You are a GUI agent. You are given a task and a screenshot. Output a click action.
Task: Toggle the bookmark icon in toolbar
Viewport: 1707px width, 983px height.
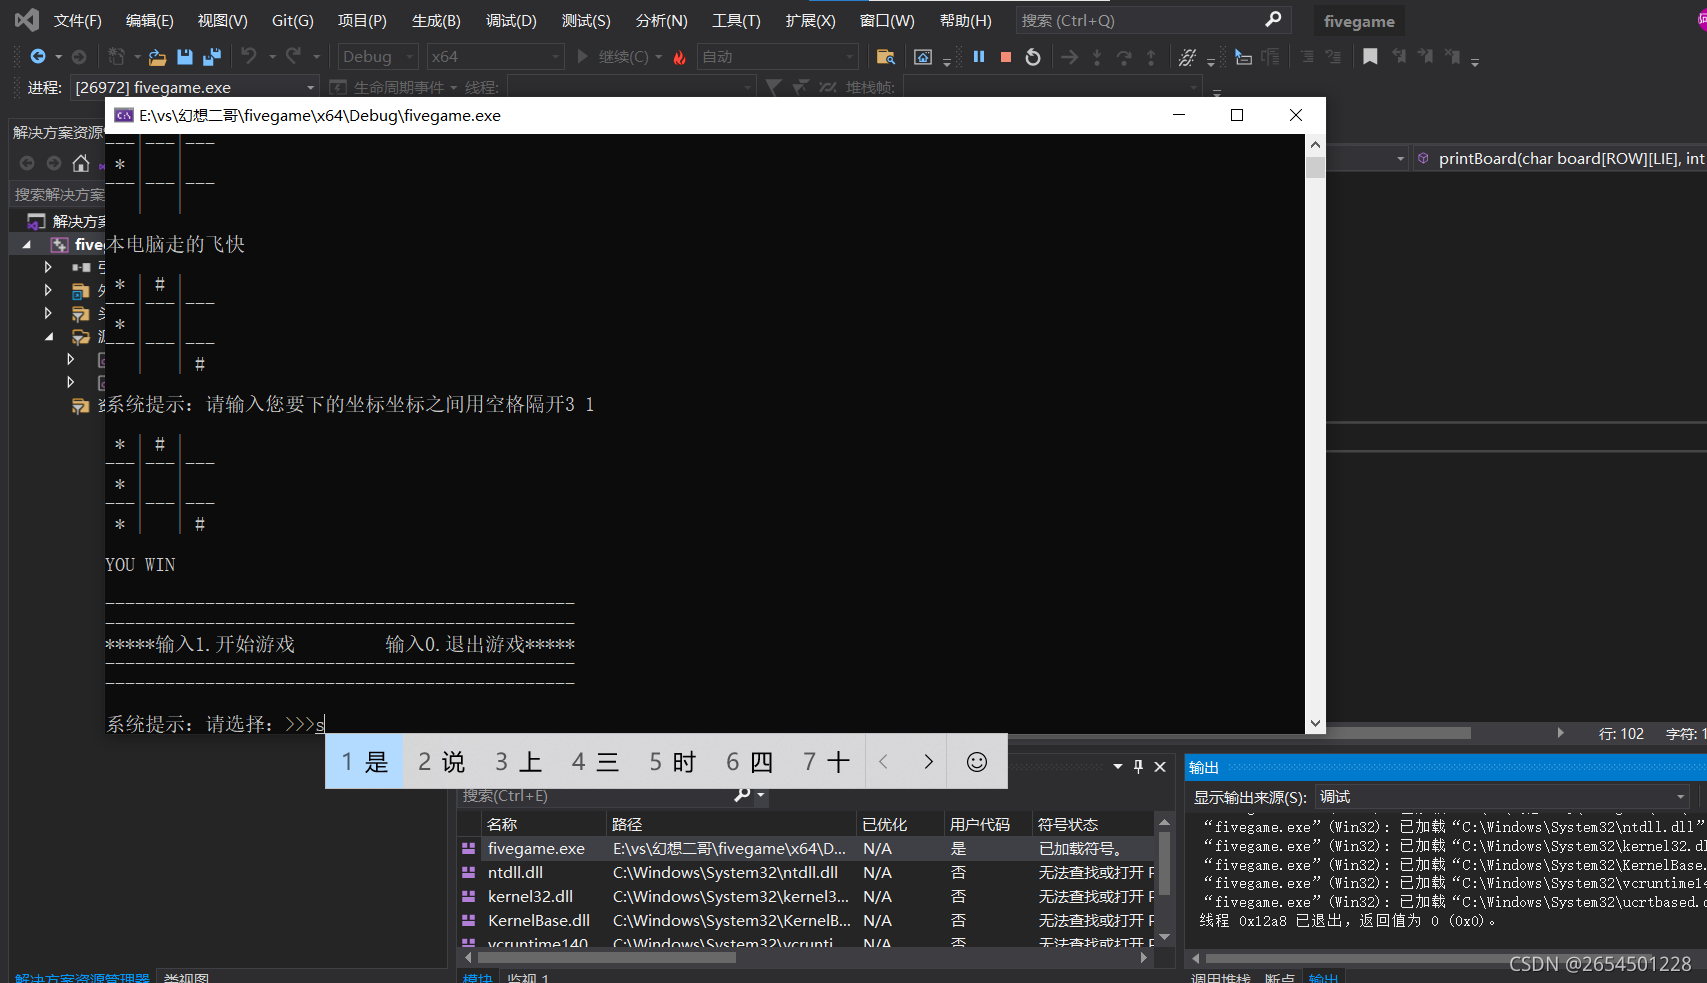(1370, 57)
